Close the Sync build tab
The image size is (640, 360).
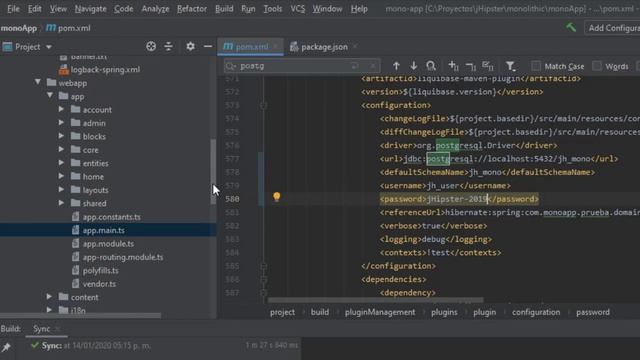[x=58, y=329]
